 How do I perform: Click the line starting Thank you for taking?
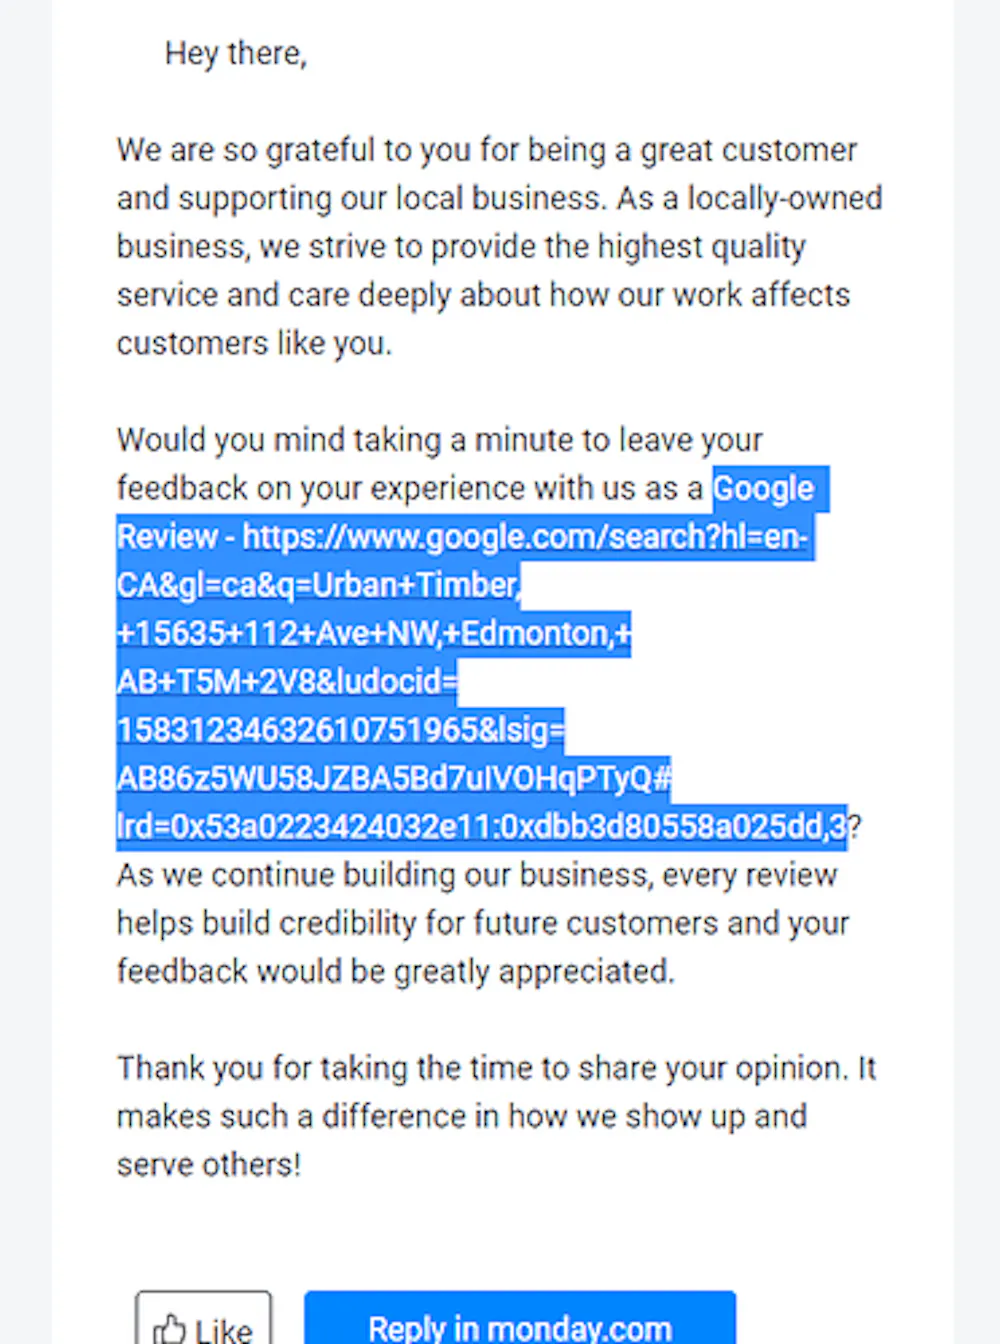pyautogui.click(x=496, y=1068)
